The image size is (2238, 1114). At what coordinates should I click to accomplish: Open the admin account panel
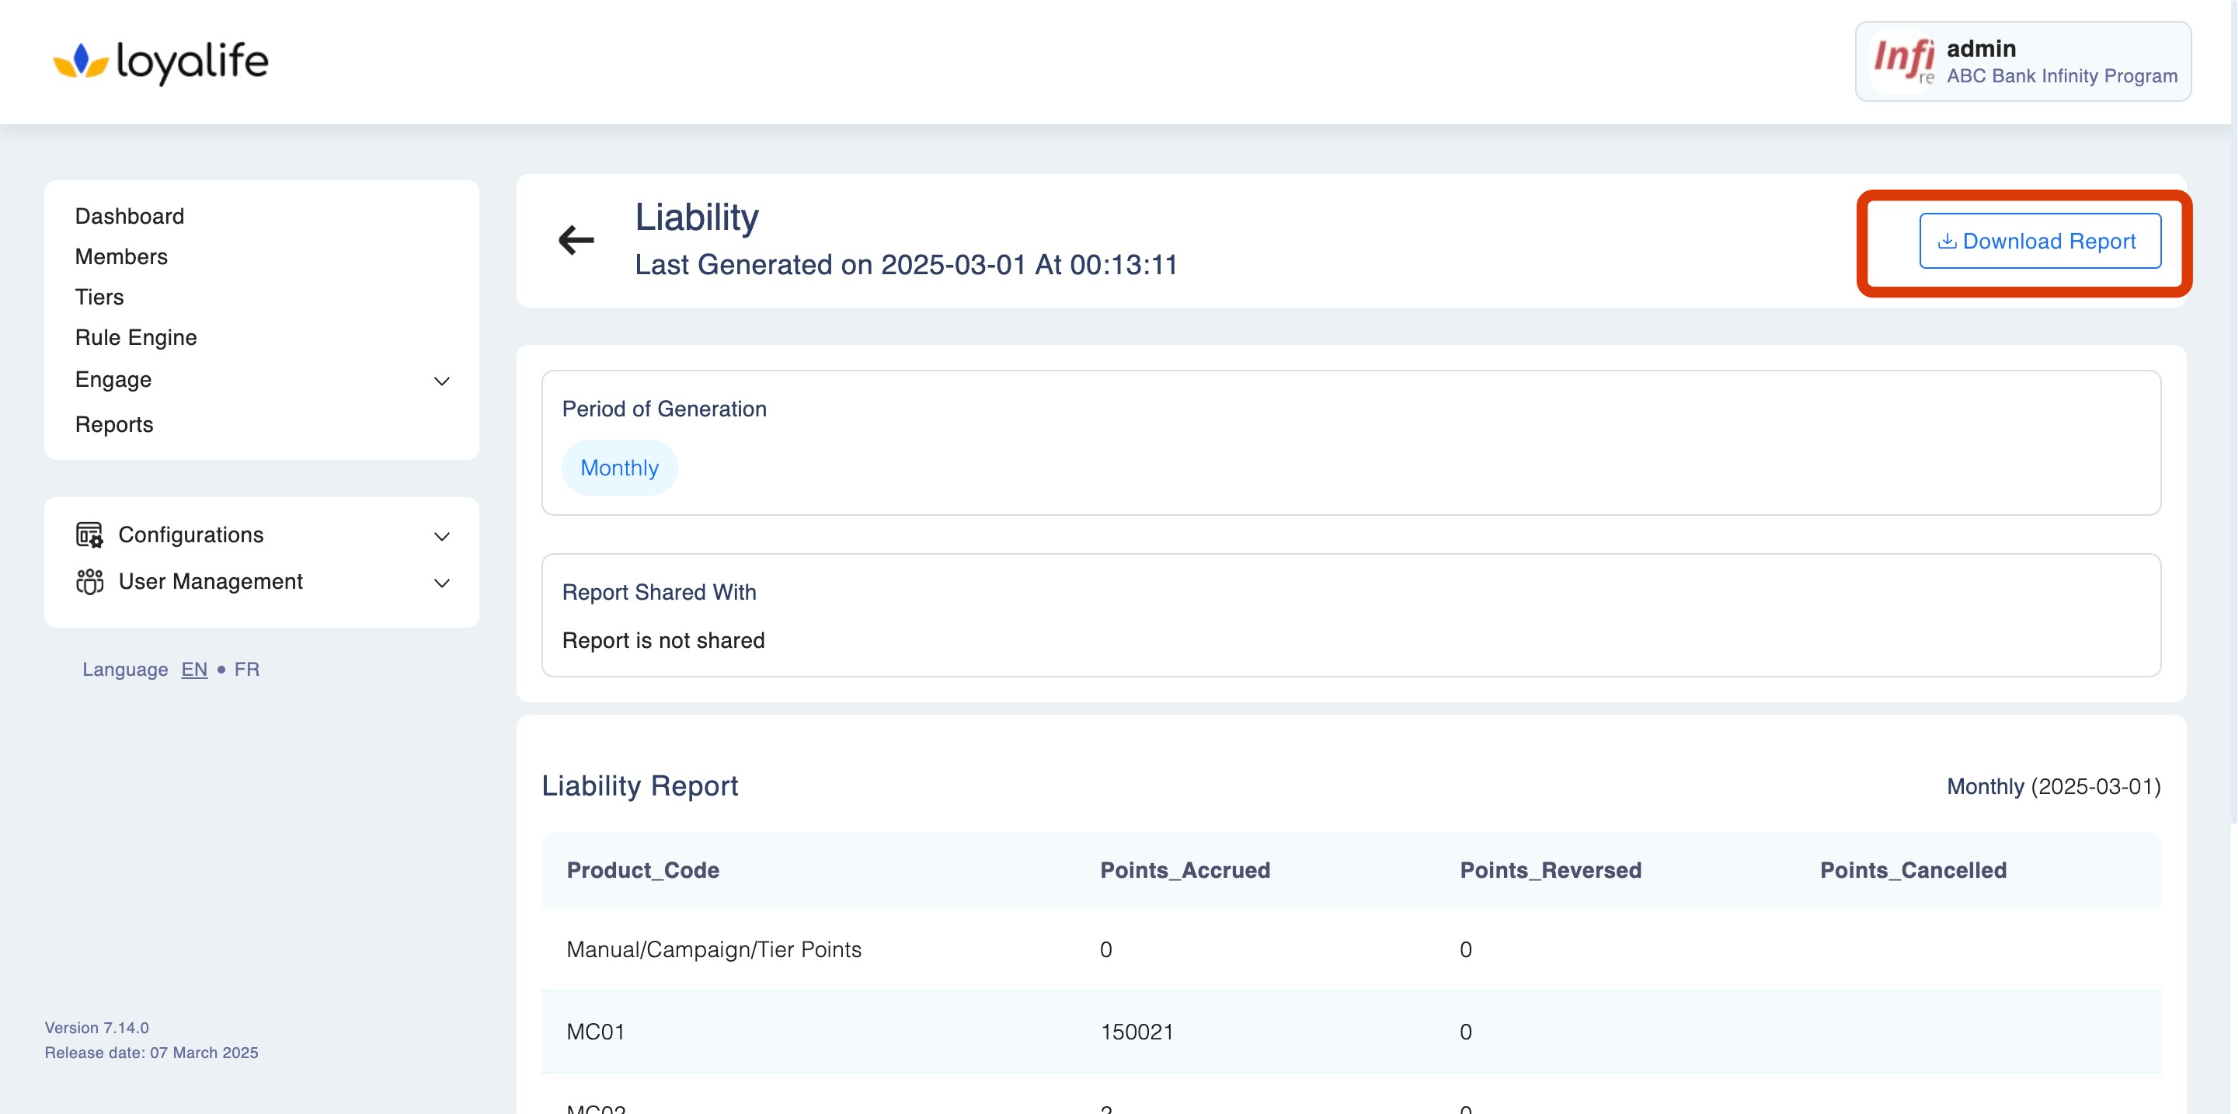click(x=2060, y=62)
